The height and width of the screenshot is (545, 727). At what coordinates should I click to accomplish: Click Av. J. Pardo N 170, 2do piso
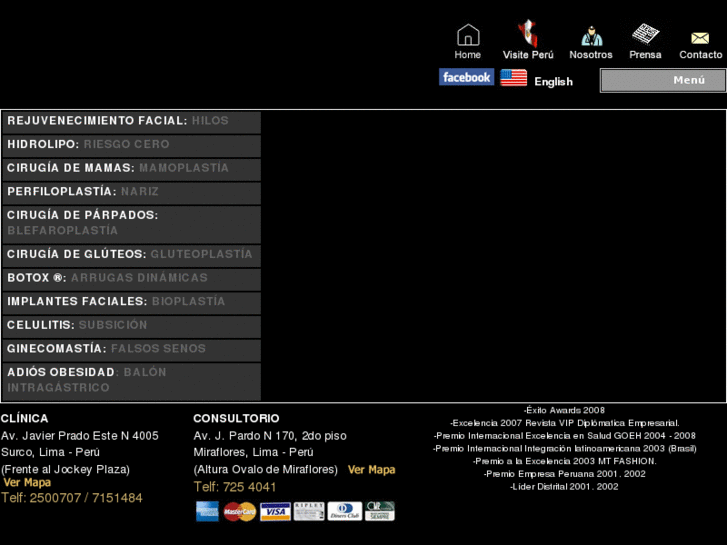click(270, 436)
